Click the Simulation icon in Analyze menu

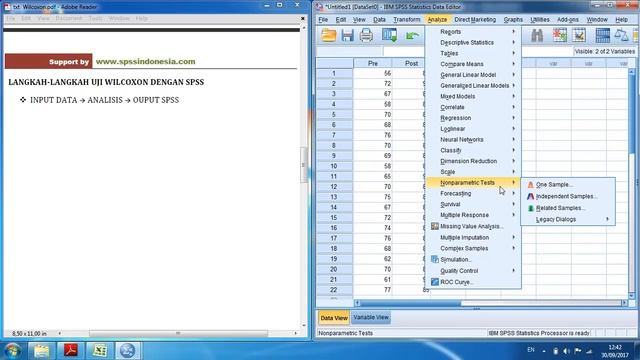pos(435,260)
